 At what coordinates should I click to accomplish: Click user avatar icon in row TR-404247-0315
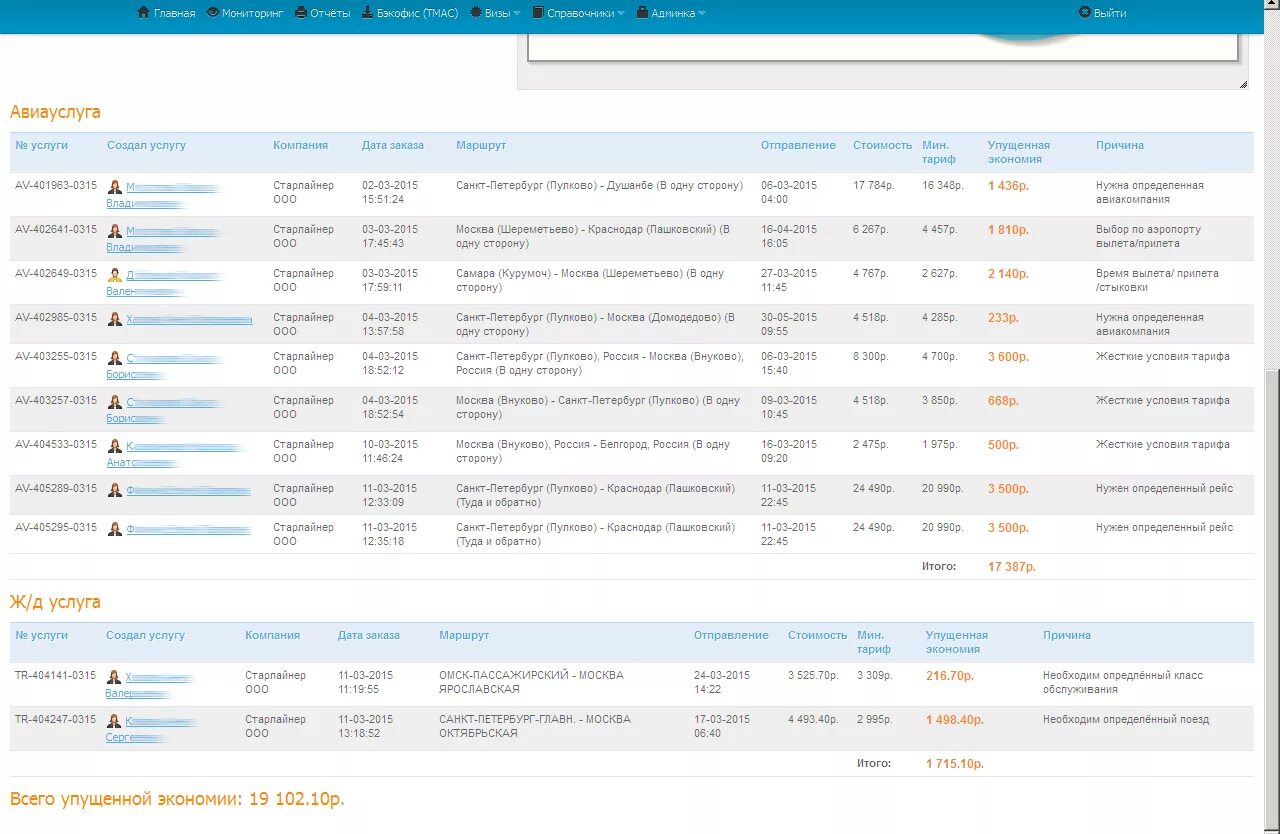click(x=114, y=721)
